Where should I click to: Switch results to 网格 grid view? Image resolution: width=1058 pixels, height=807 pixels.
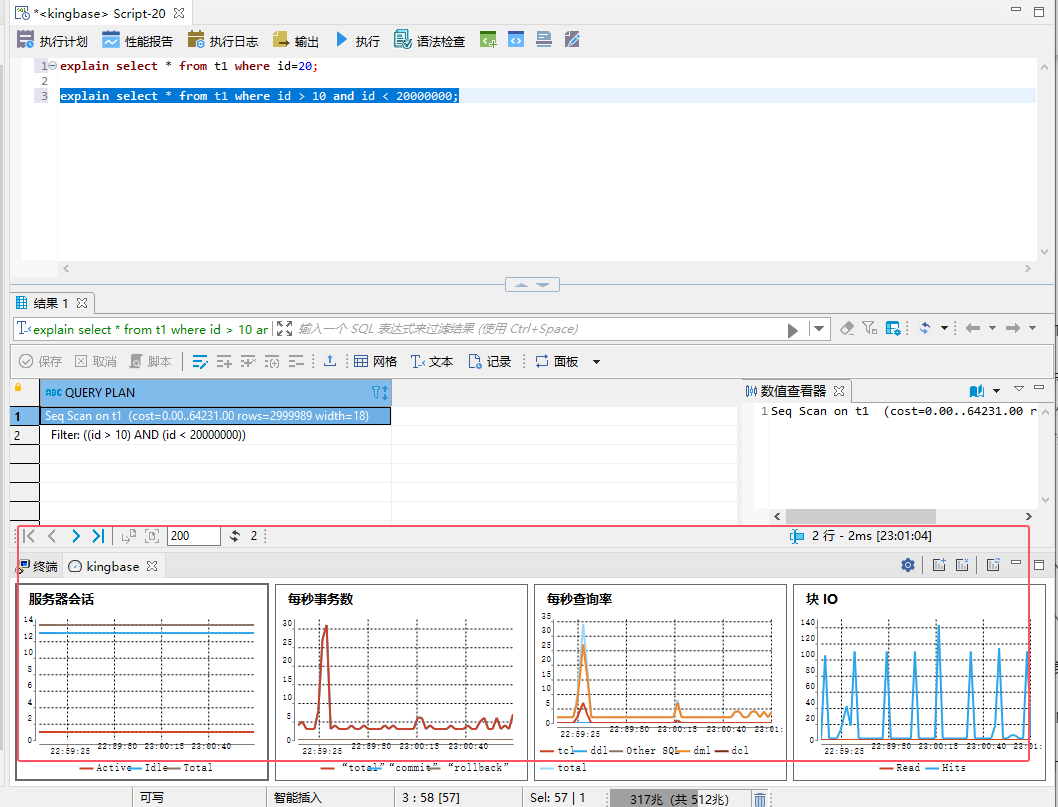375,361
